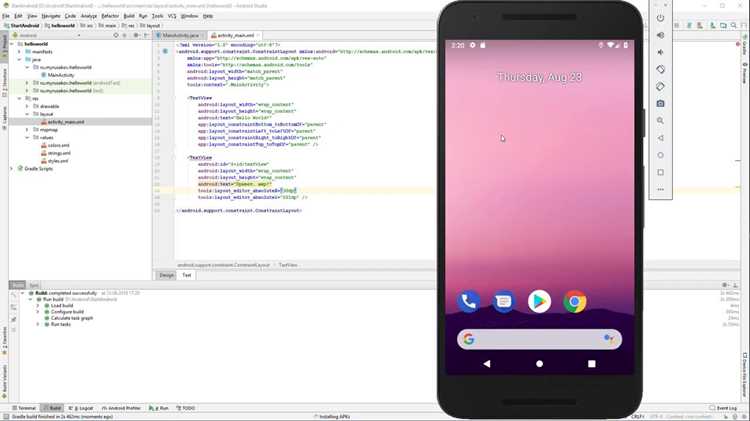Viewport: 750px width, 421px height.
Task: Tap Android recents square button on phone
Action: click(591, 364)
